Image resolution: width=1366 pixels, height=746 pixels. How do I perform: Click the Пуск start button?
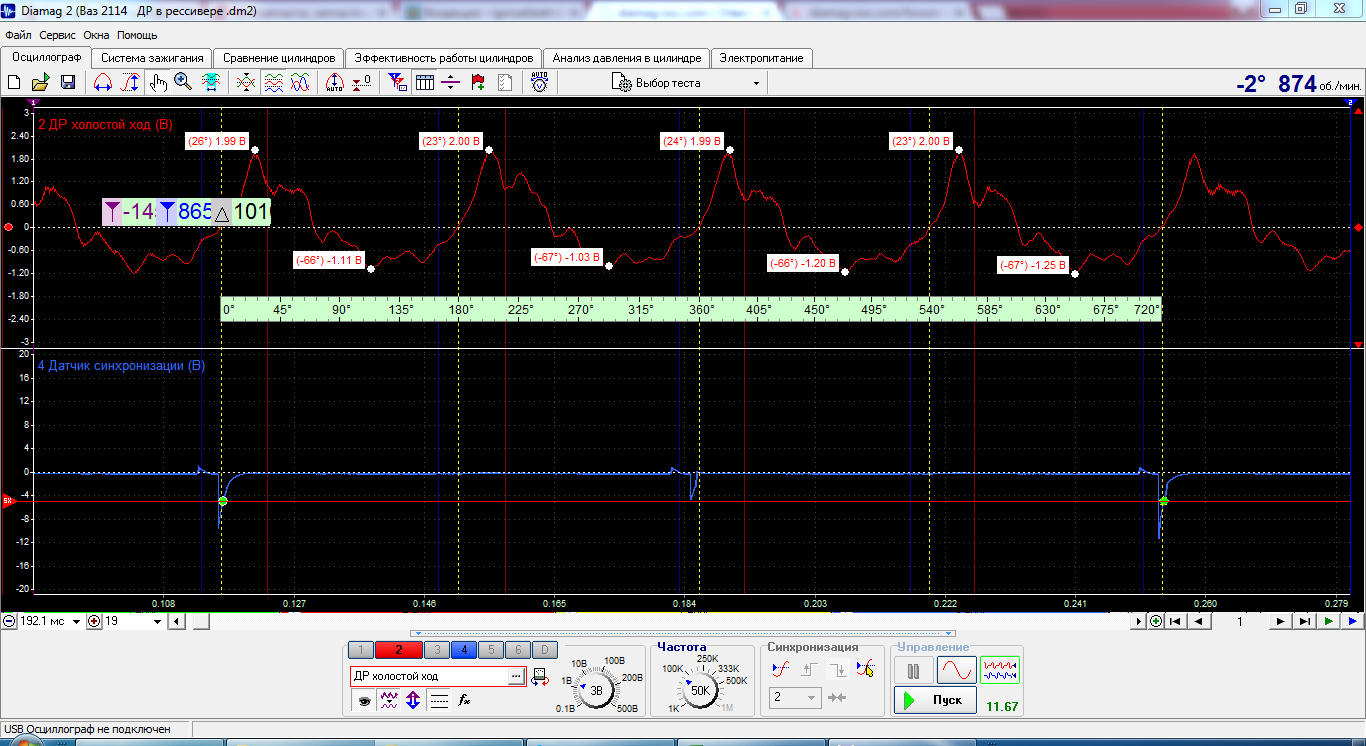pos(935,700)
